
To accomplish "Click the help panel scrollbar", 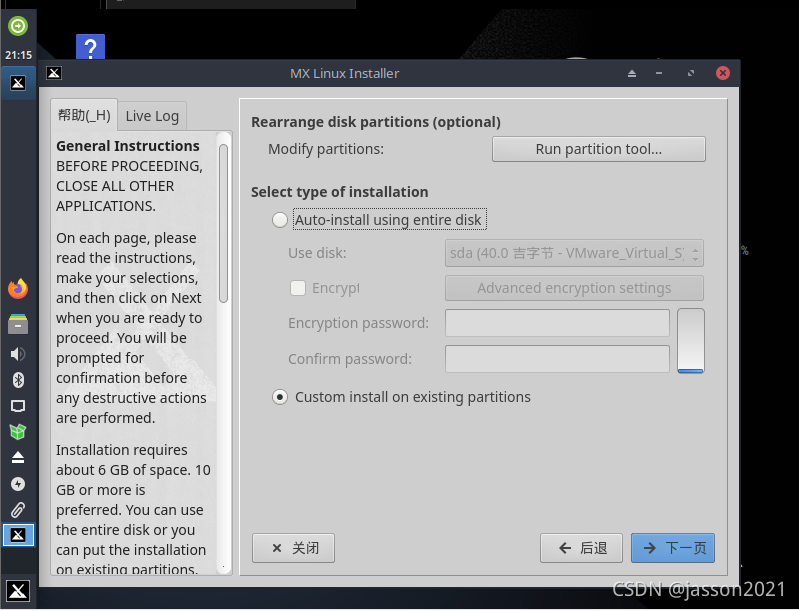I will click(x=223, y=223).
